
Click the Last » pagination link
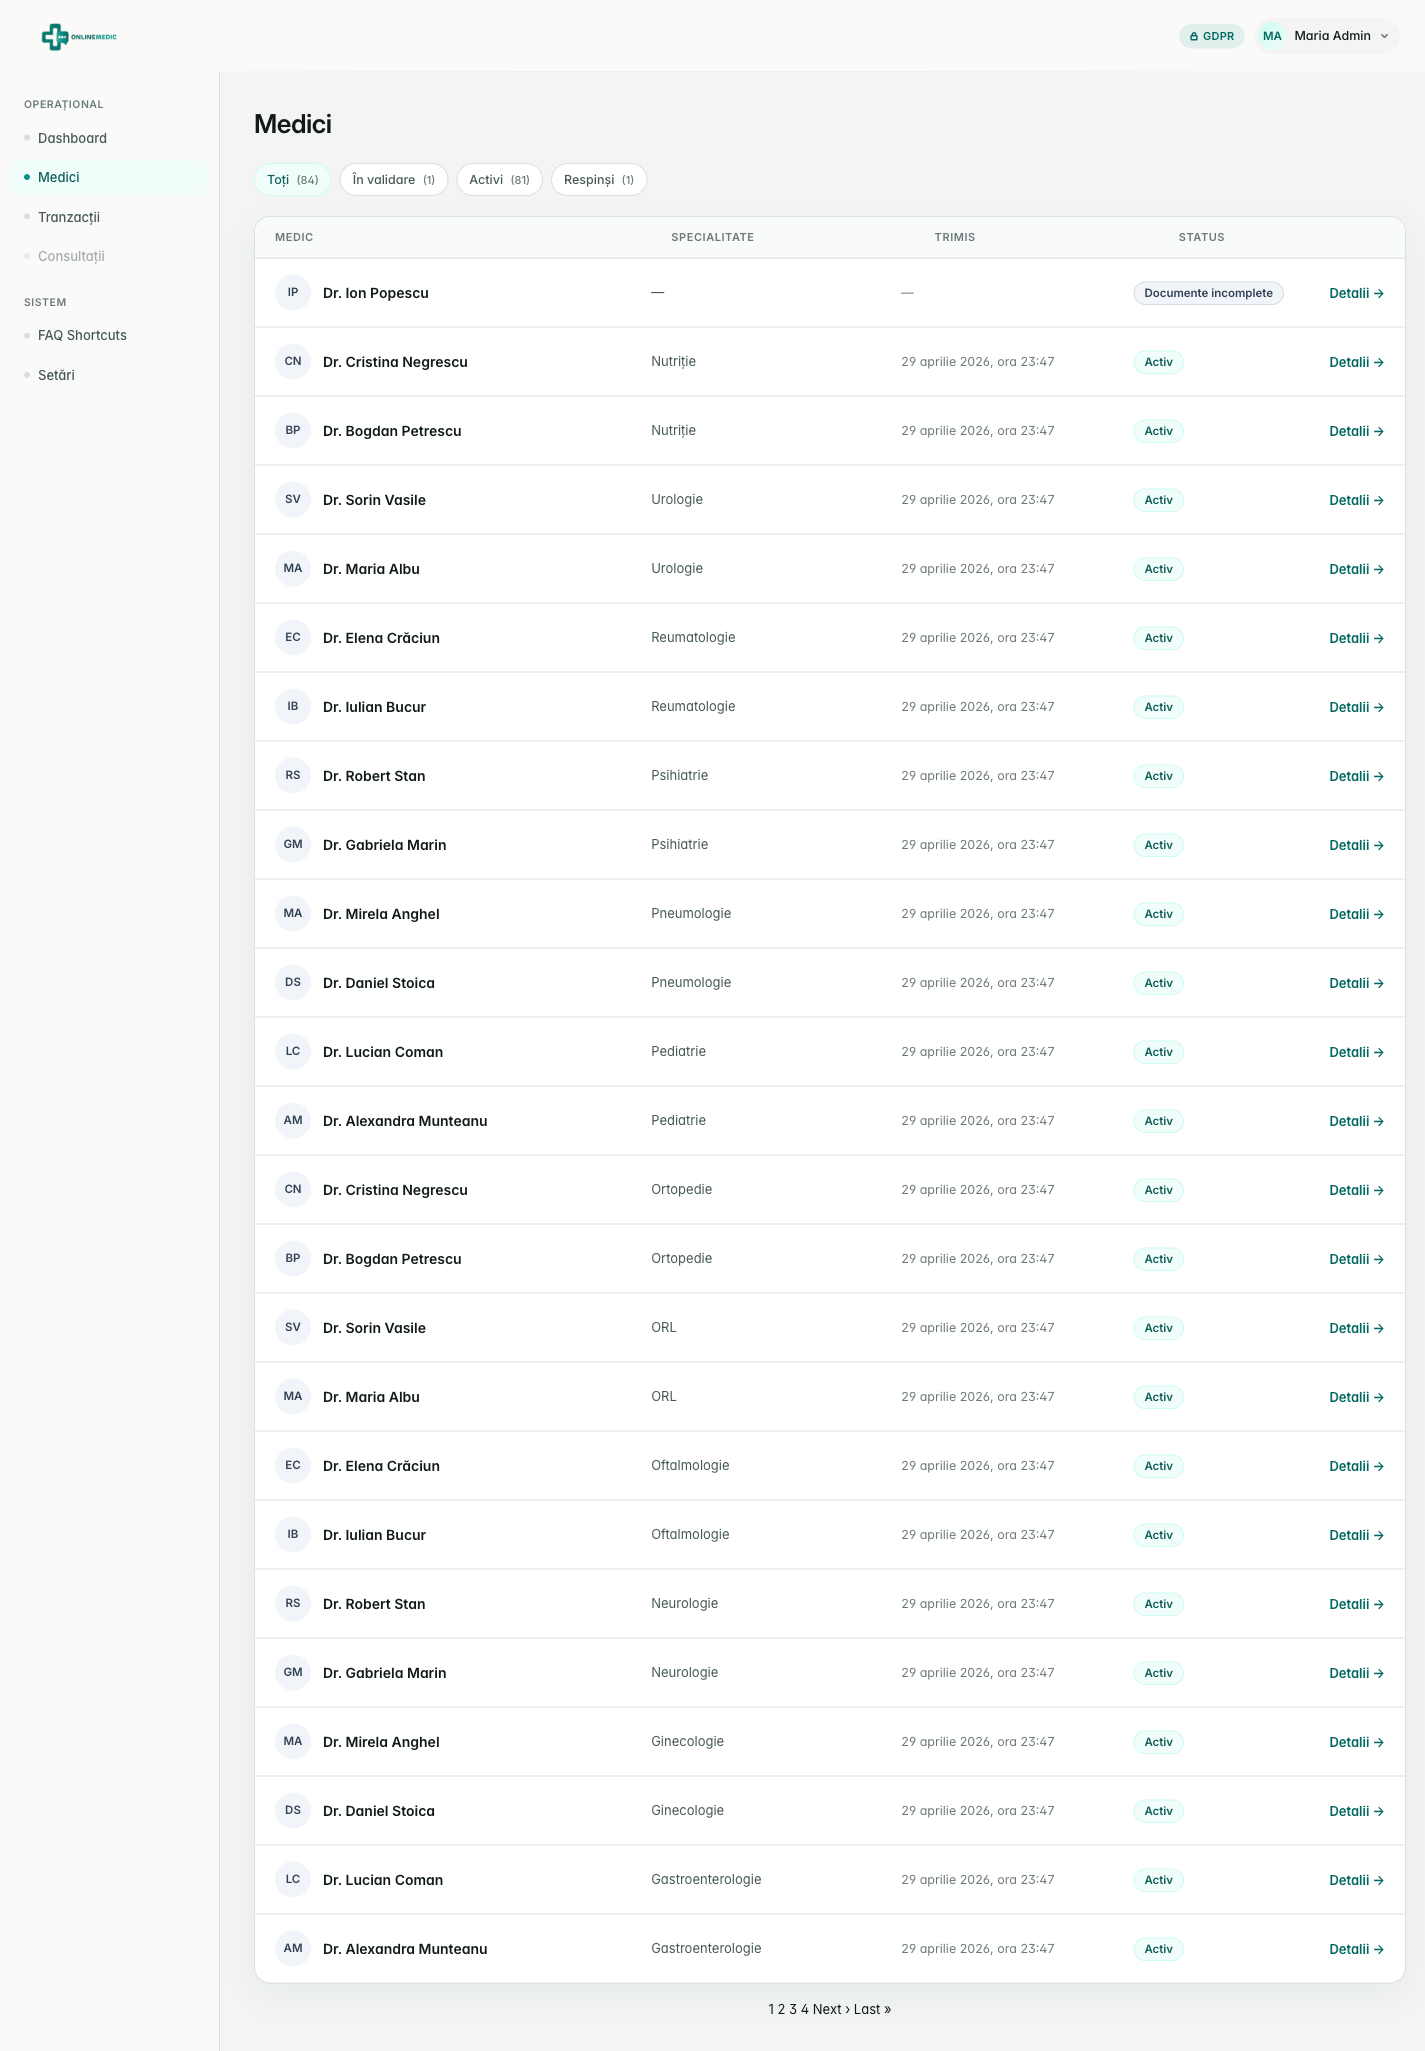[872, 2009]
